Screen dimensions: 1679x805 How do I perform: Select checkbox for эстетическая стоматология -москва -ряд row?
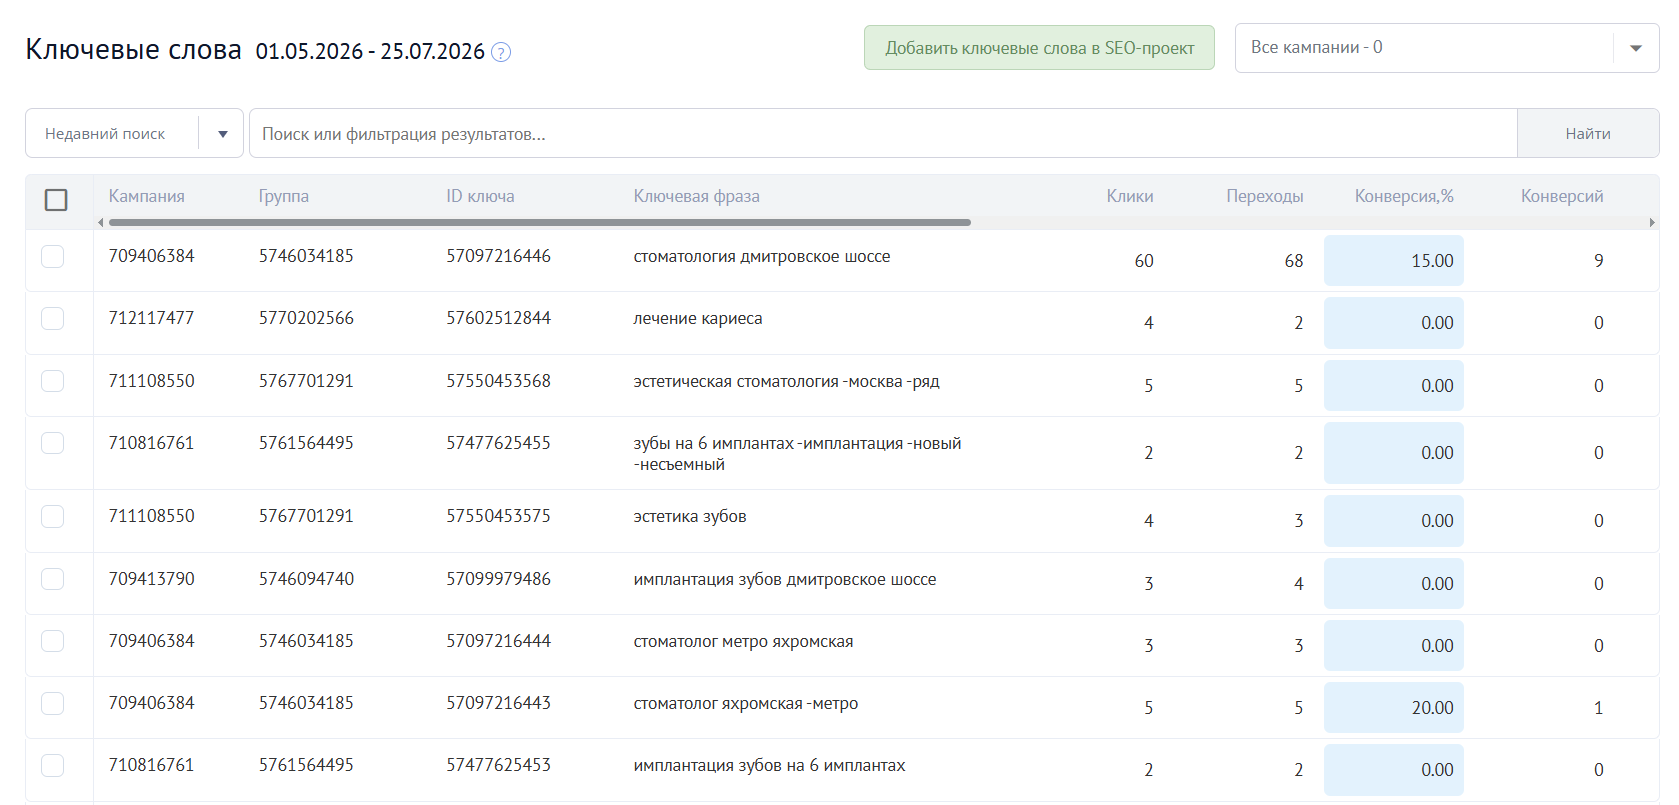pos(53,381)
